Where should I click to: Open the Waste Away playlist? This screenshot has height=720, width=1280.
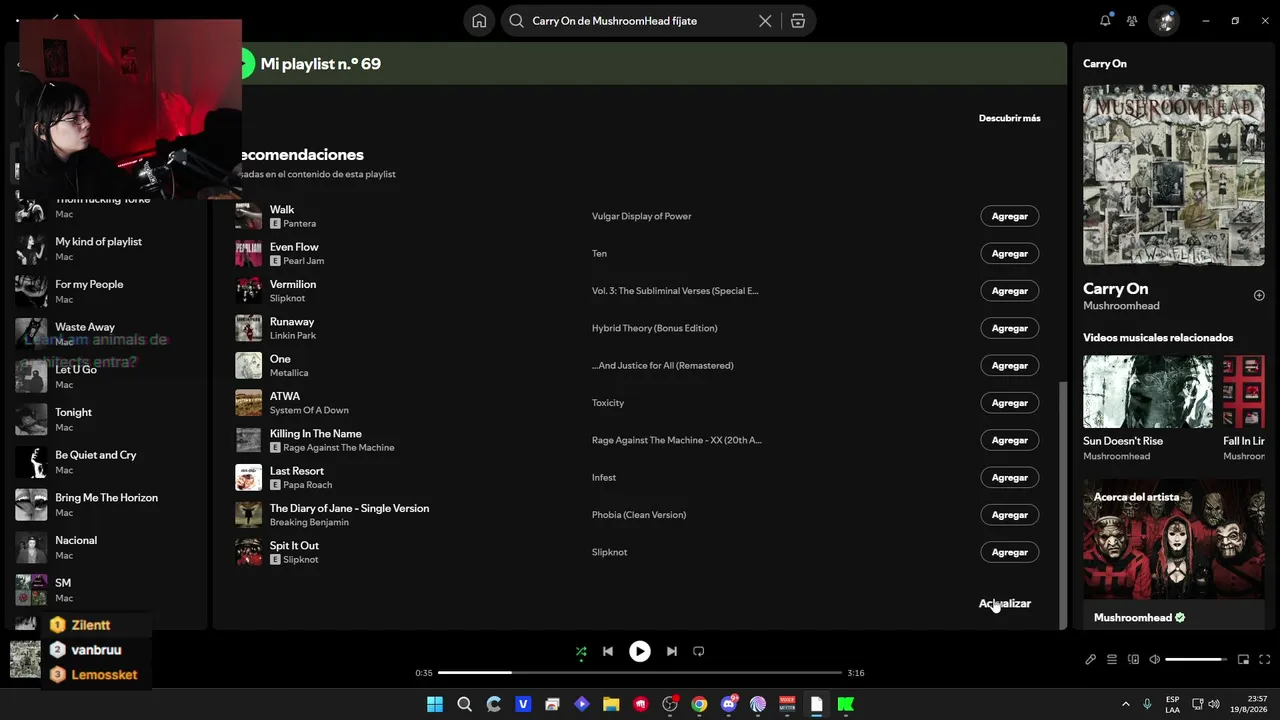point(108,334)
